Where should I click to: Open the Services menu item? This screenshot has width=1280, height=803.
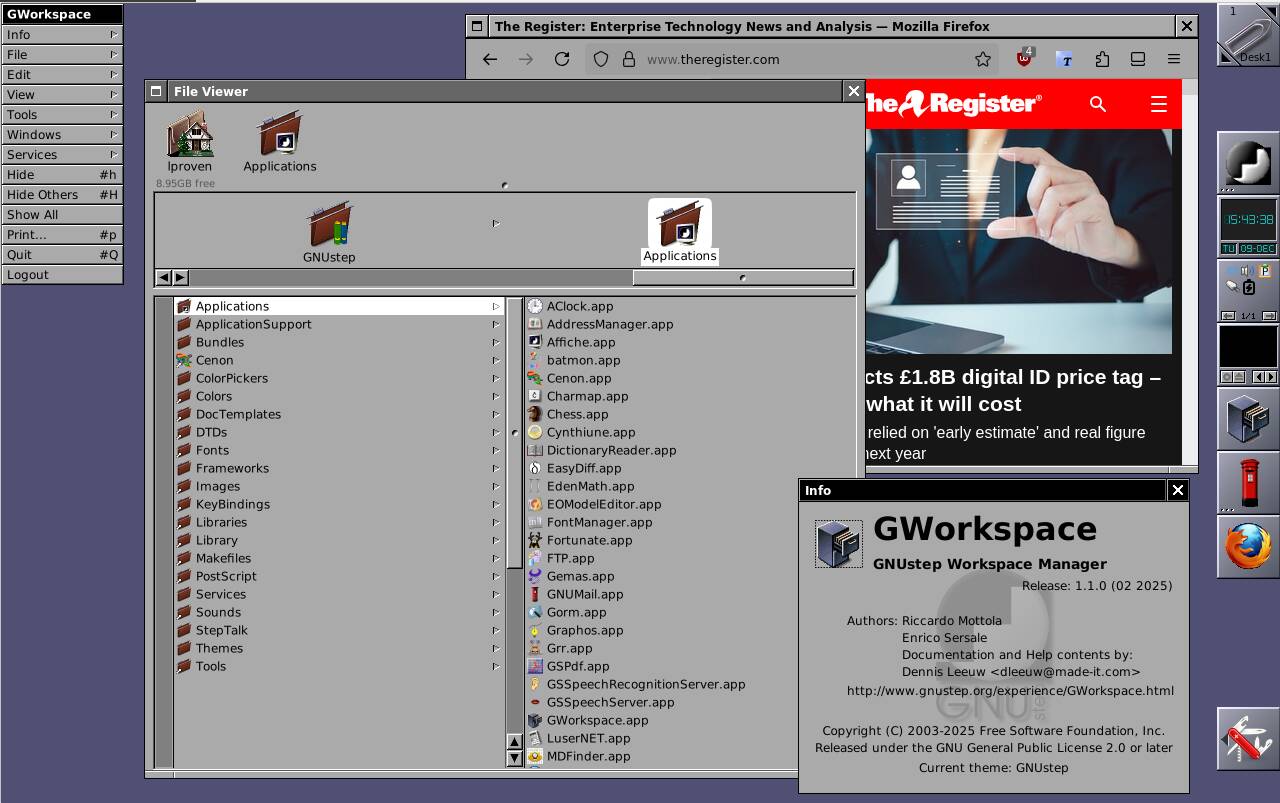click(x=62, y=154)
